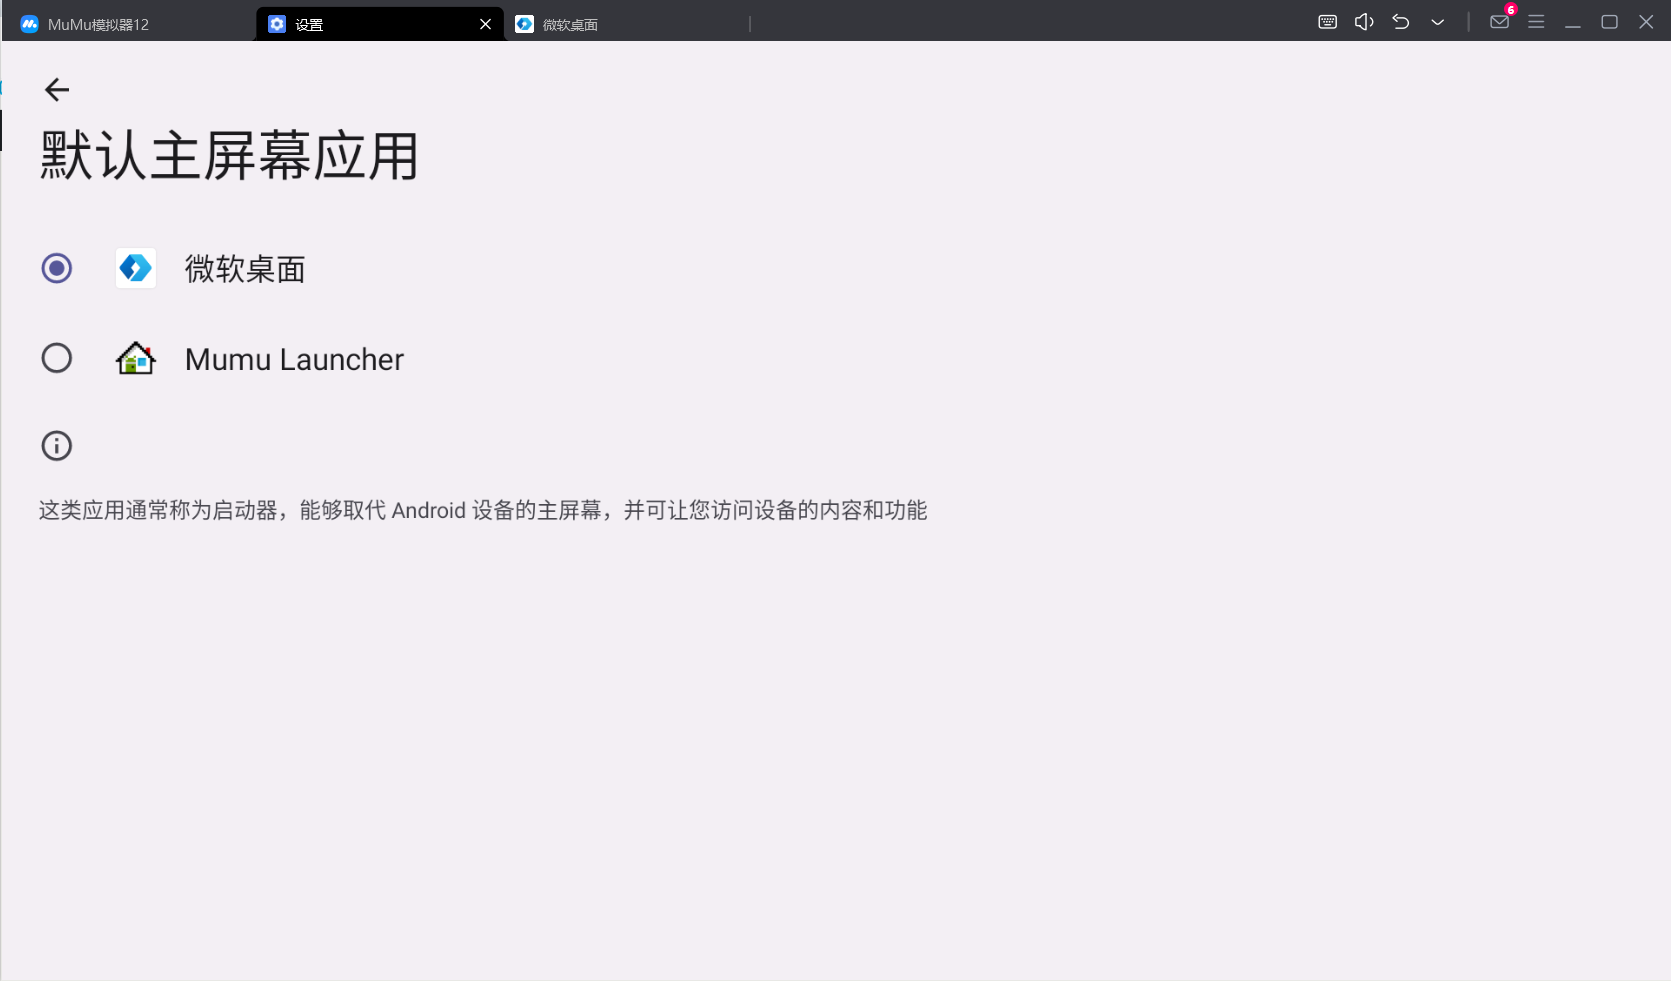Screen dimensions: 1671x981
Task: Click the Mumu Launcher house icon
Action: tap(136, 358)
